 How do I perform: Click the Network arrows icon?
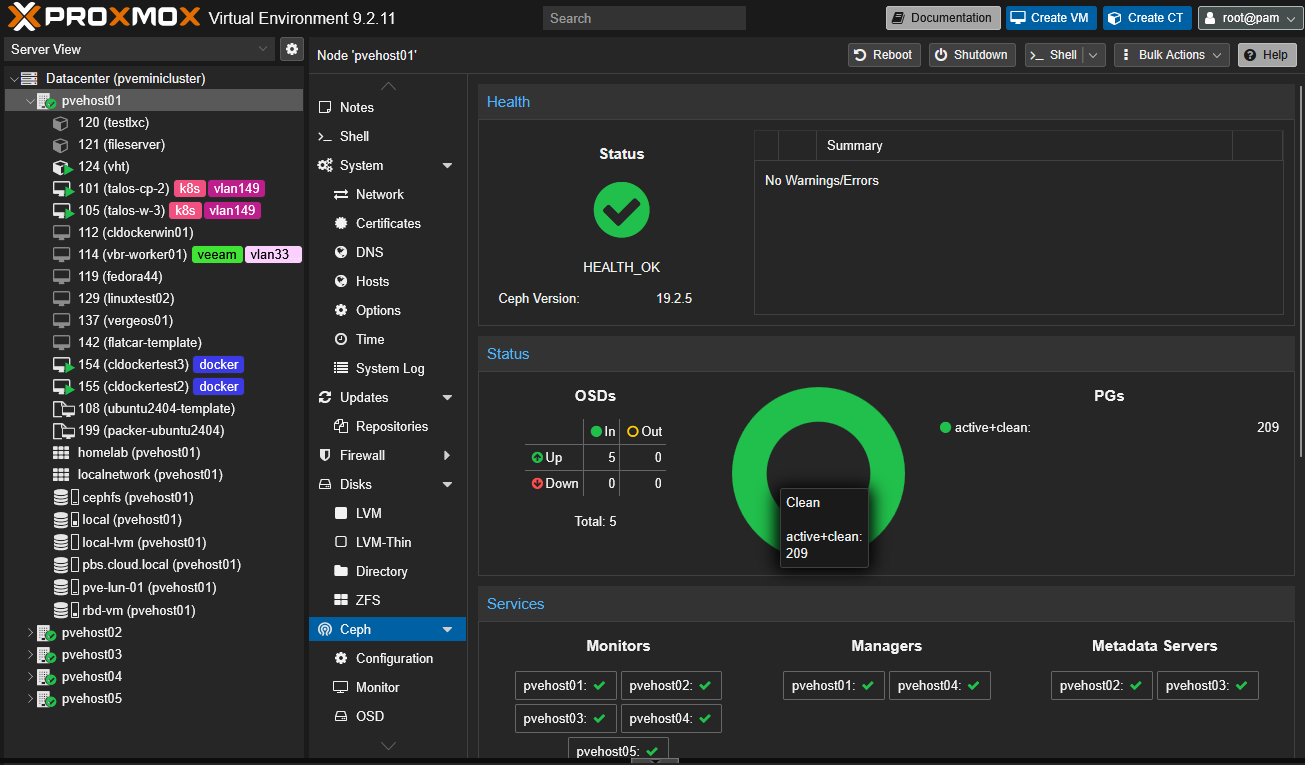[341, 194]
